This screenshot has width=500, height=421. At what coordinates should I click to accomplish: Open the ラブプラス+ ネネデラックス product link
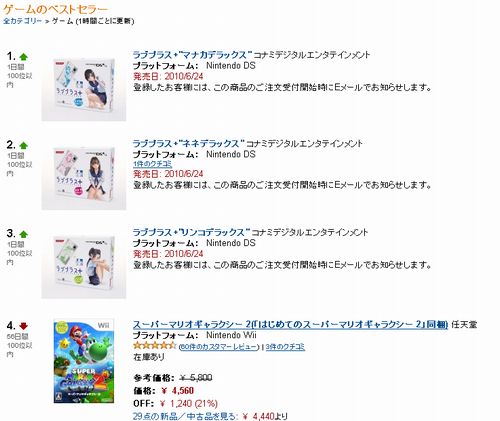[189, 144]
